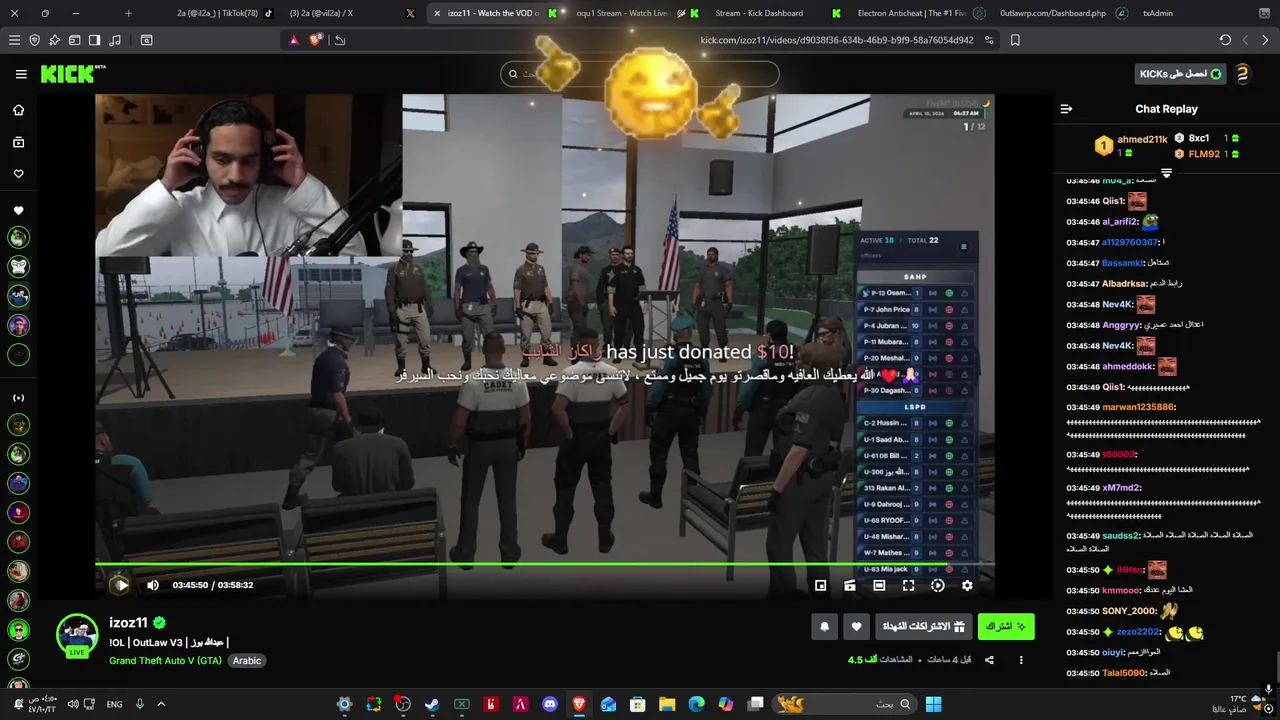Open picture-in-picture mini player
The width and height of the screenshot is (1280, 720).
820,585
